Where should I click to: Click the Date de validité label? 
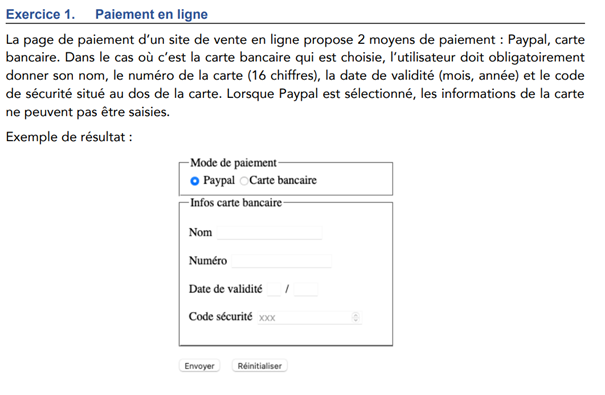225,289
